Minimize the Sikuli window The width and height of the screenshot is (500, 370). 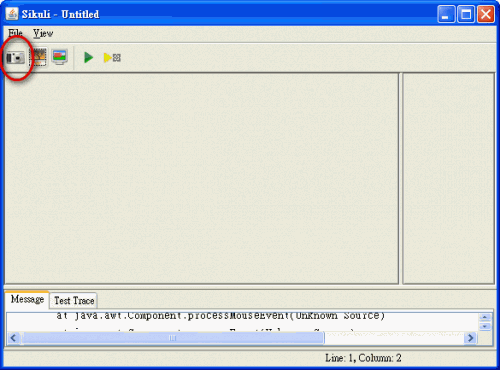coord(446,14)
